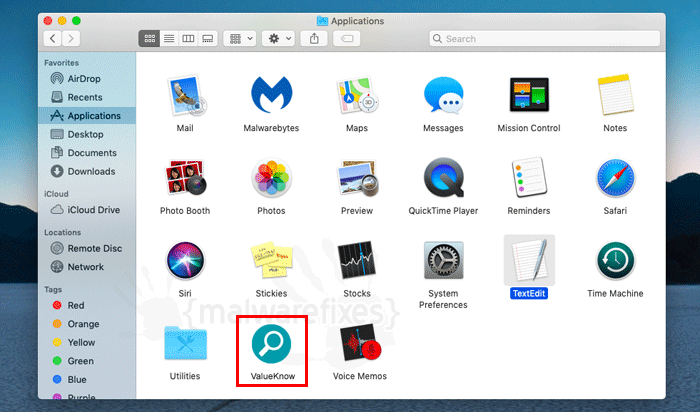Click the iCloud sidebar heading
The image size is (700, 412).
pyautogui.click(x=56, y=194)
